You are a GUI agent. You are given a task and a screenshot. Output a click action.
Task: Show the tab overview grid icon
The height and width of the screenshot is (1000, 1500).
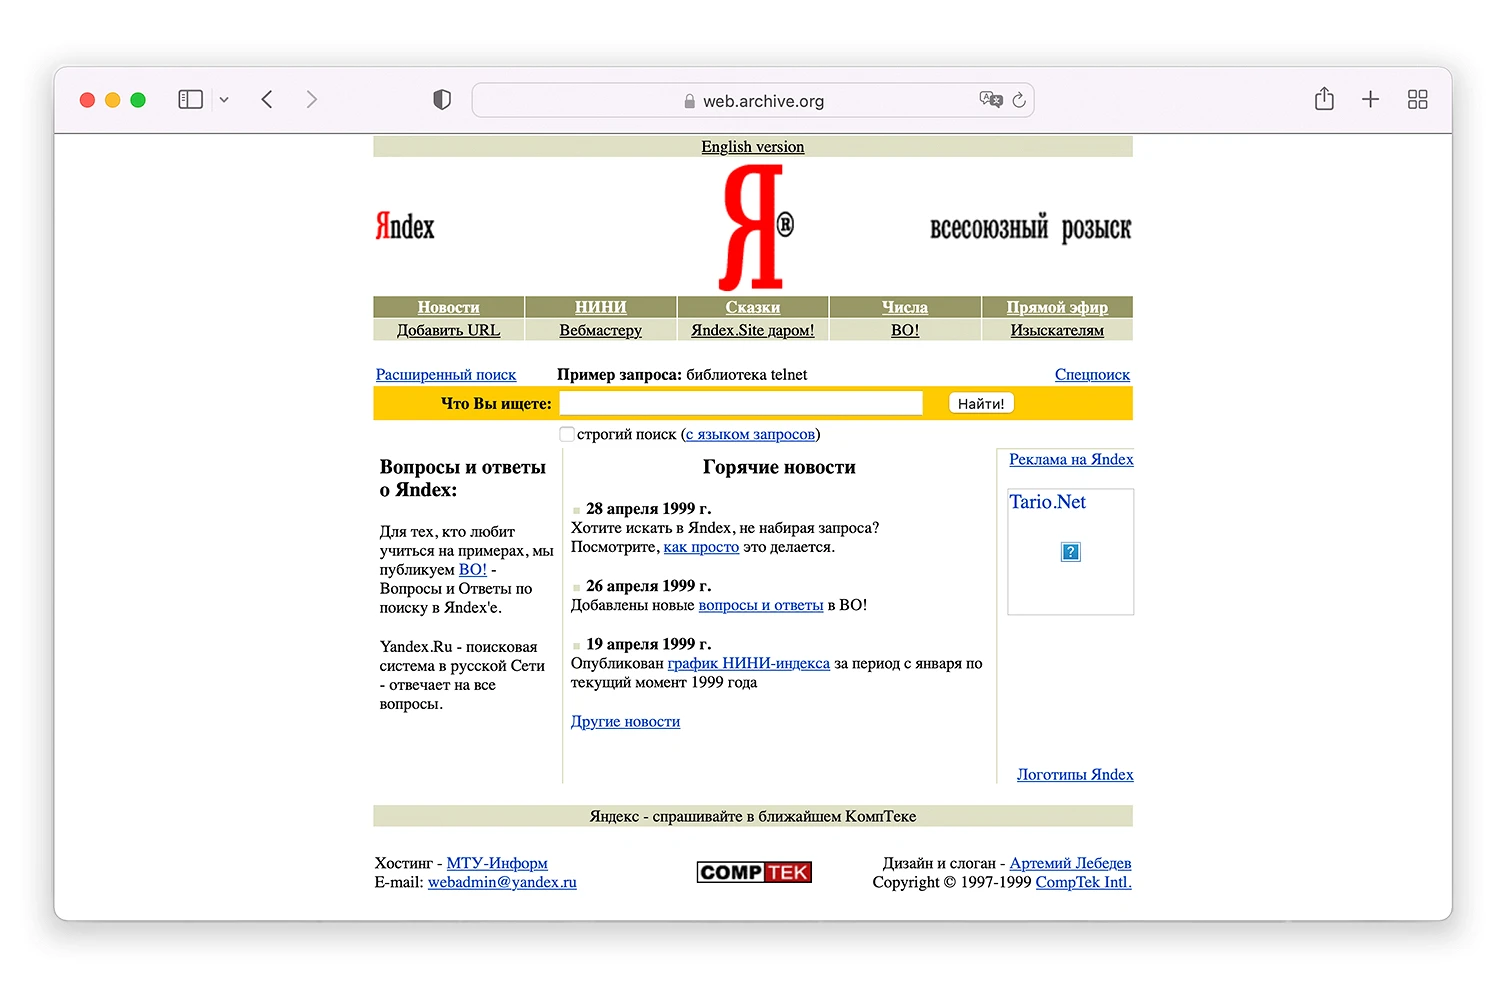[1417, 100]
